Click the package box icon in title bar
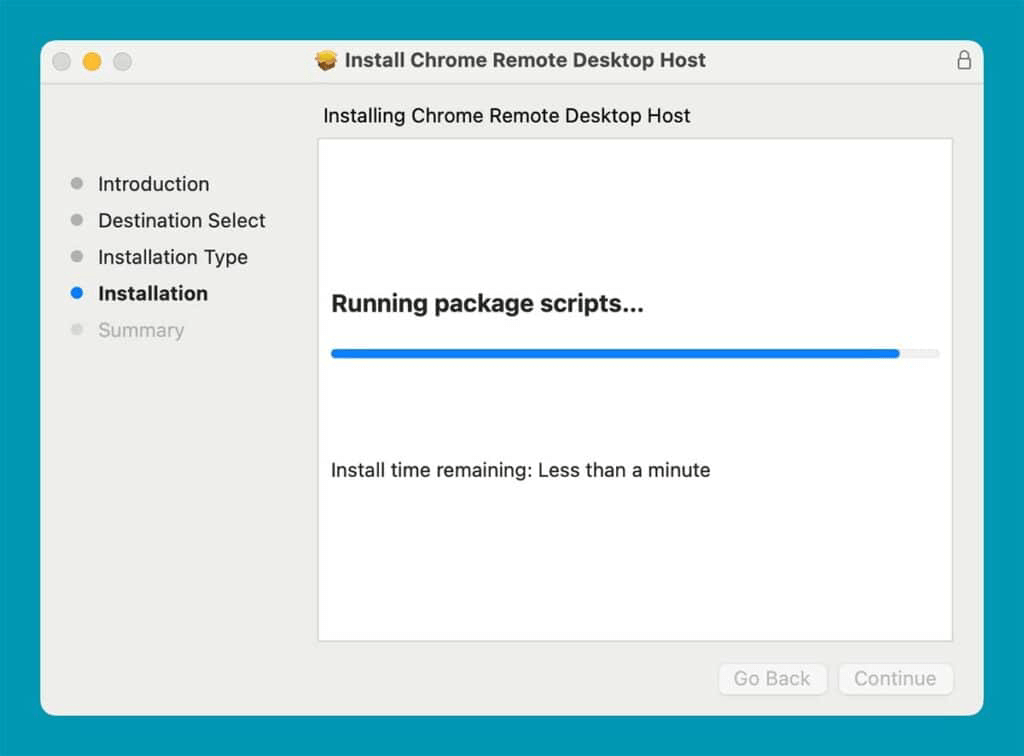 coord(326,61)
